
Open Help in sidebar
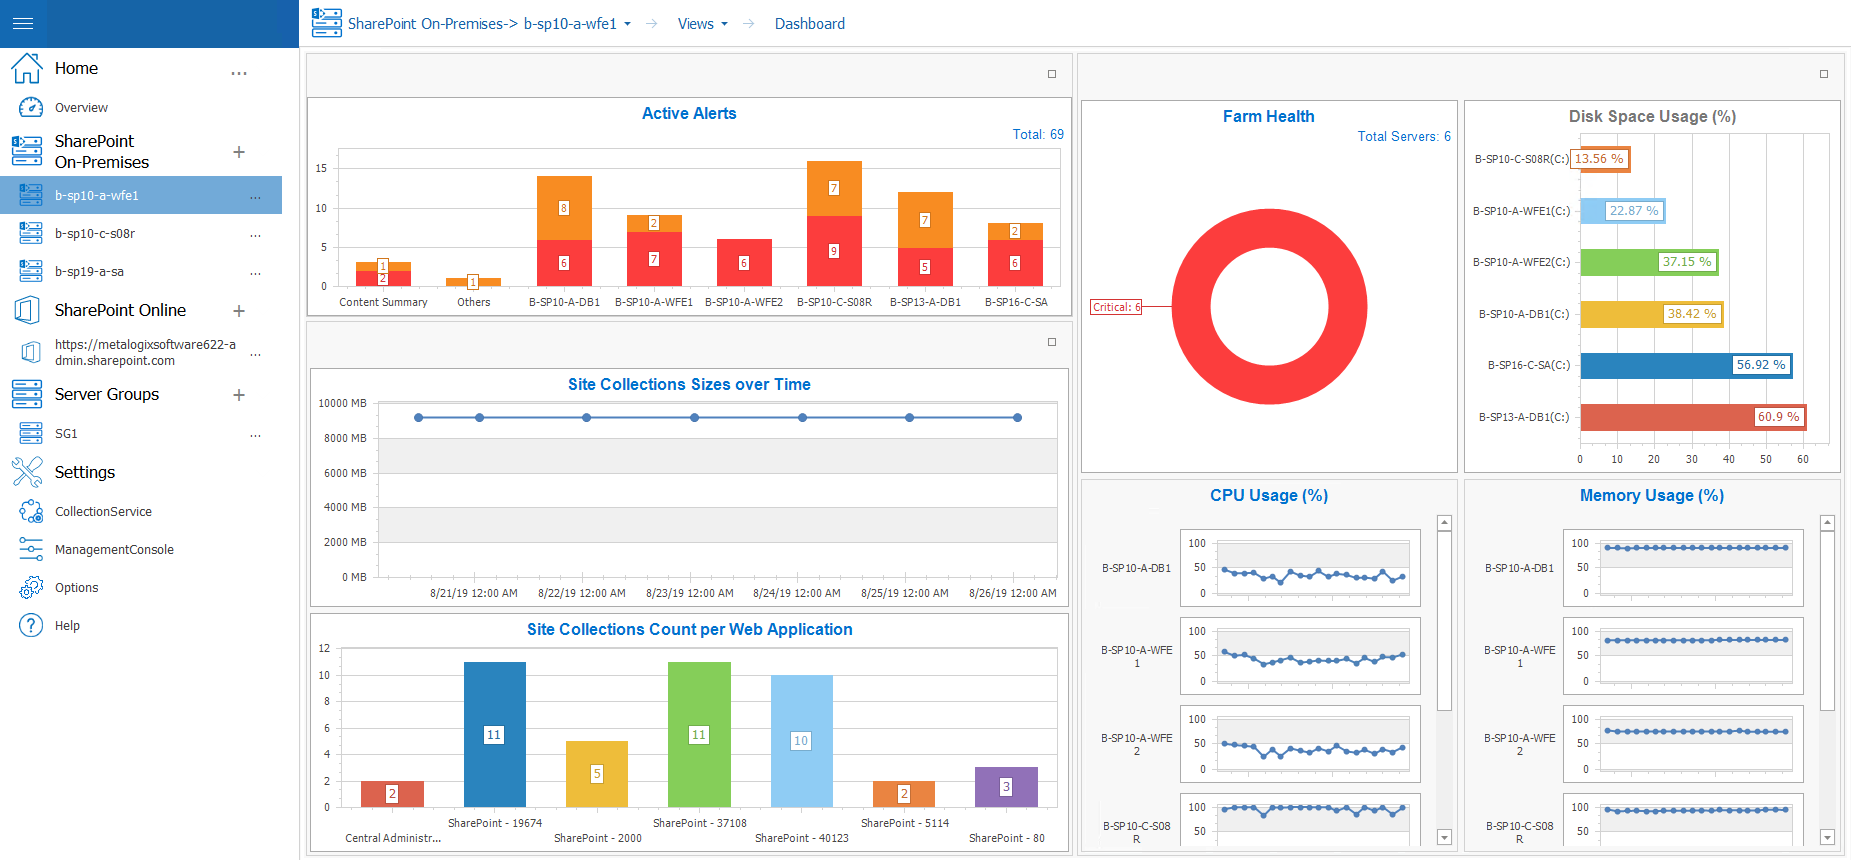[67, 625]
